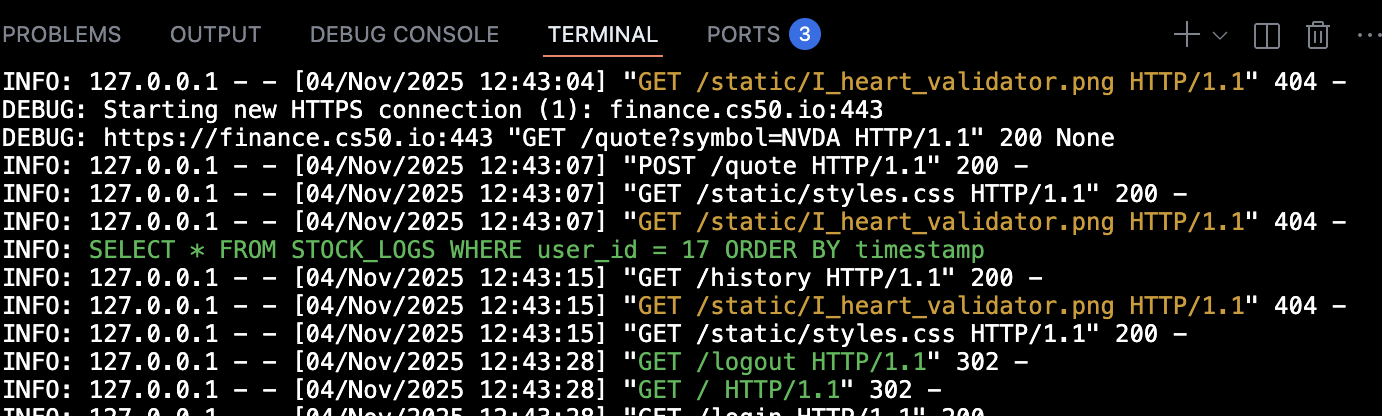Open the panel's more actions ellipsis
Screen dimensions: 1382x416
coord(1367,36)
